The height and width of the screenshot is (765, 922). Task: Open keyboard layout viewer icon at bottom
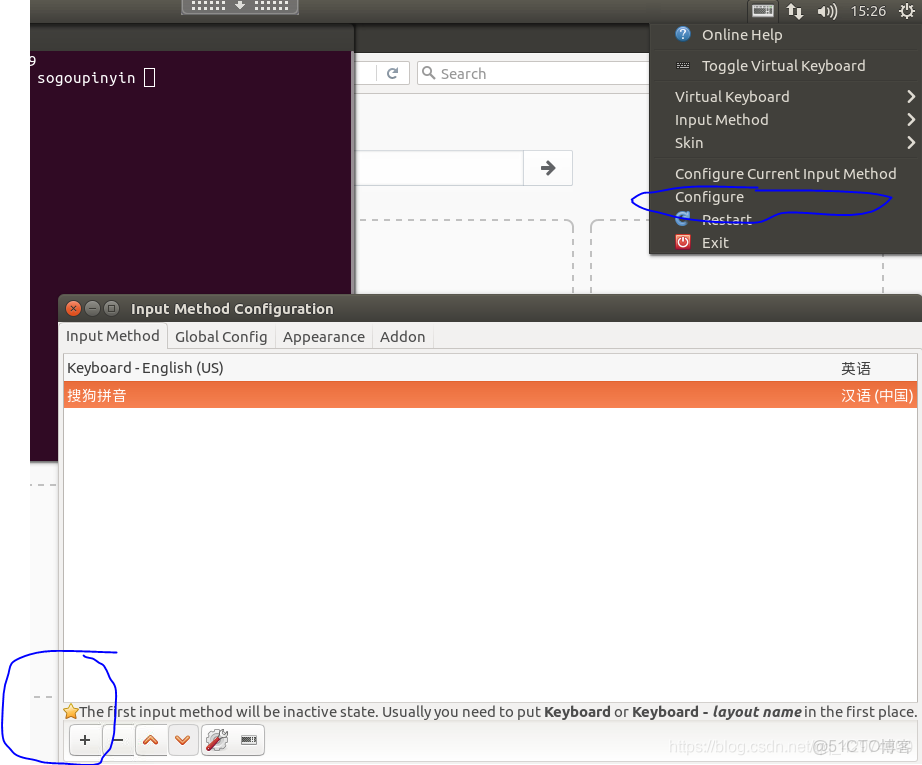pos(247,740)
